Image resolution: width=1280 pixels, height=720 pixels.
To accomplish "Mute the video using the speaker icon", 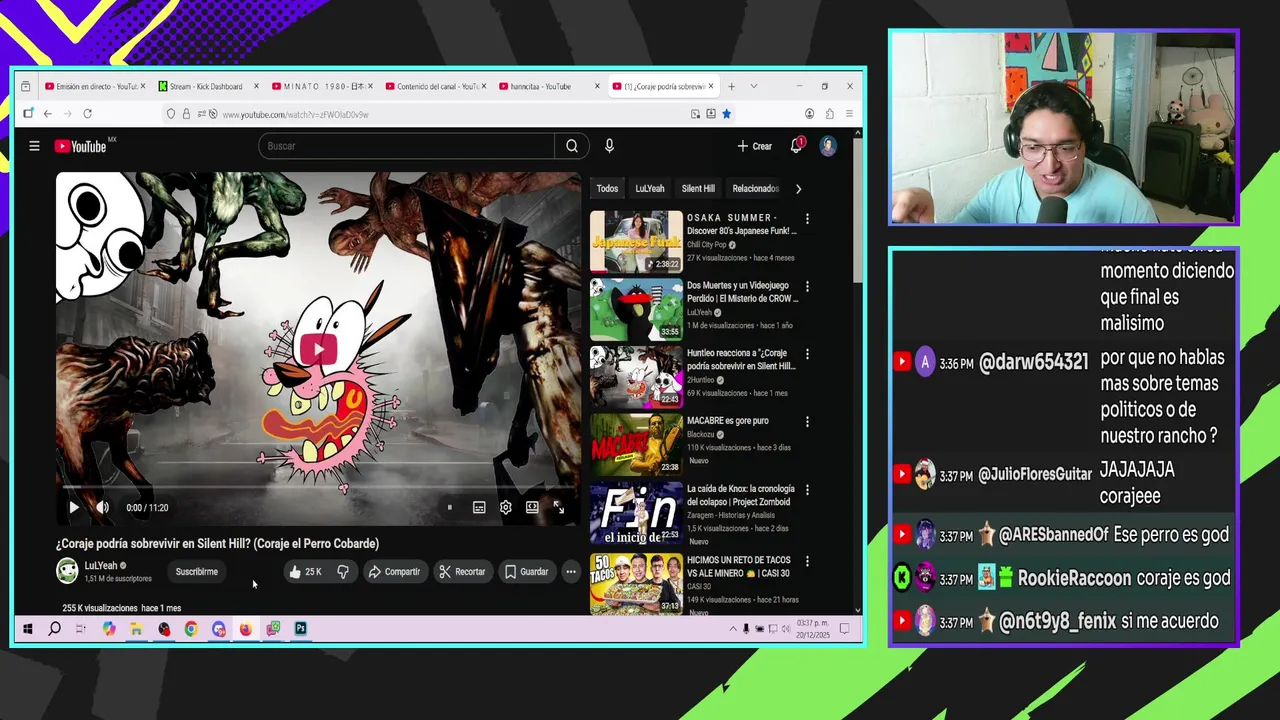I will point(102,508).
